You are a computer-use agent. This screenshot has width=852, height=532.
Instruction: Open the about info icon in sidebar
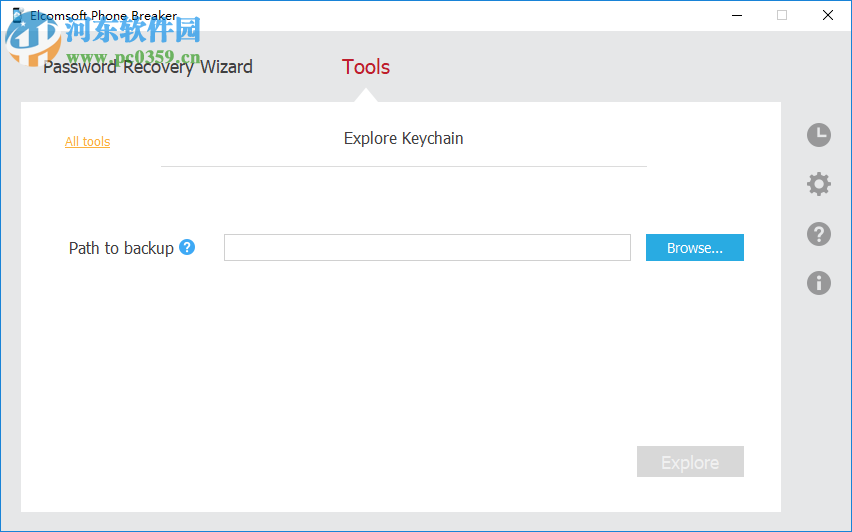click(819, 283)
